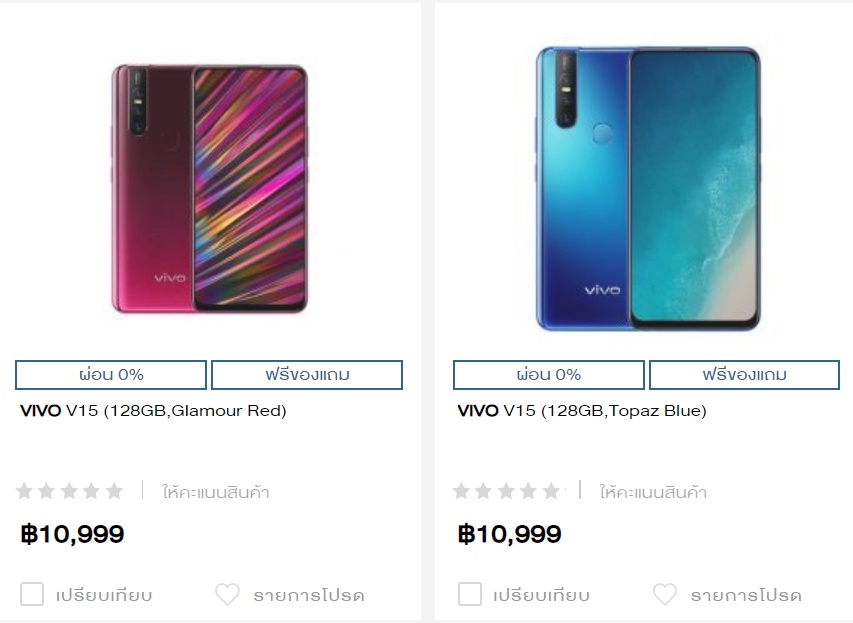
Task: Tick the compare checkbox for Topaz Blue
Action: (x=469, y=594)
